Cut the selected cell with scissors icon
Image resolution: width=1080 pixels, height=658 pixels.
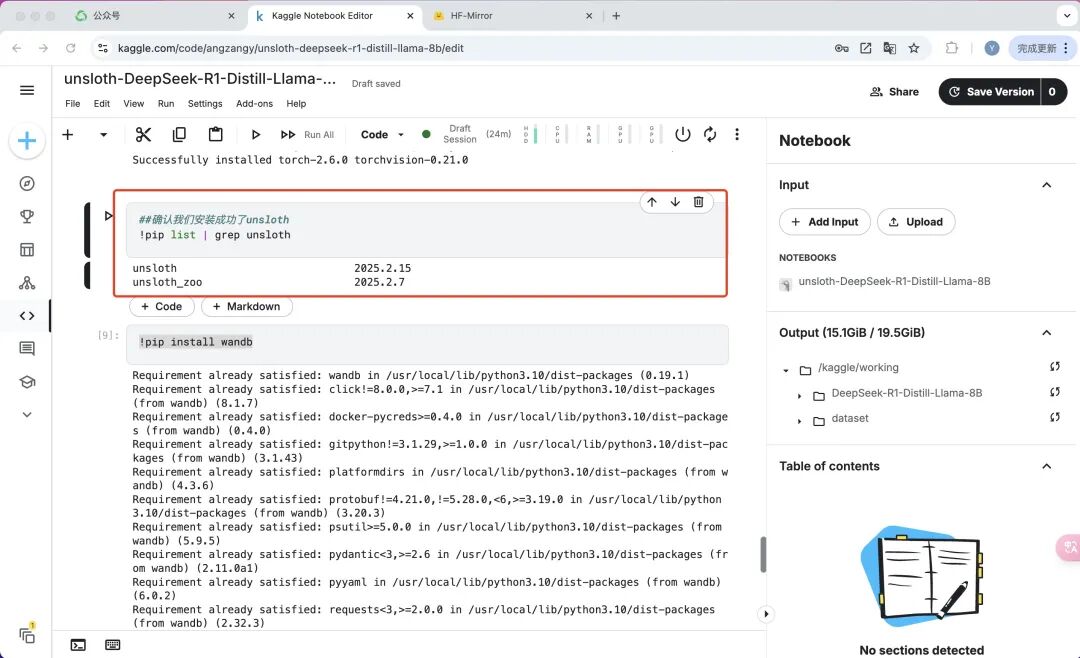coord(143,134)
